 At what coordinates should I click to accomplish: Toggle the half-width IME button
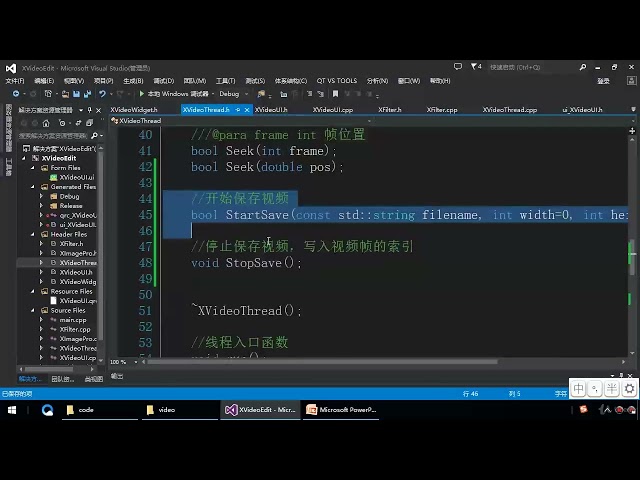tap(612, 388)
